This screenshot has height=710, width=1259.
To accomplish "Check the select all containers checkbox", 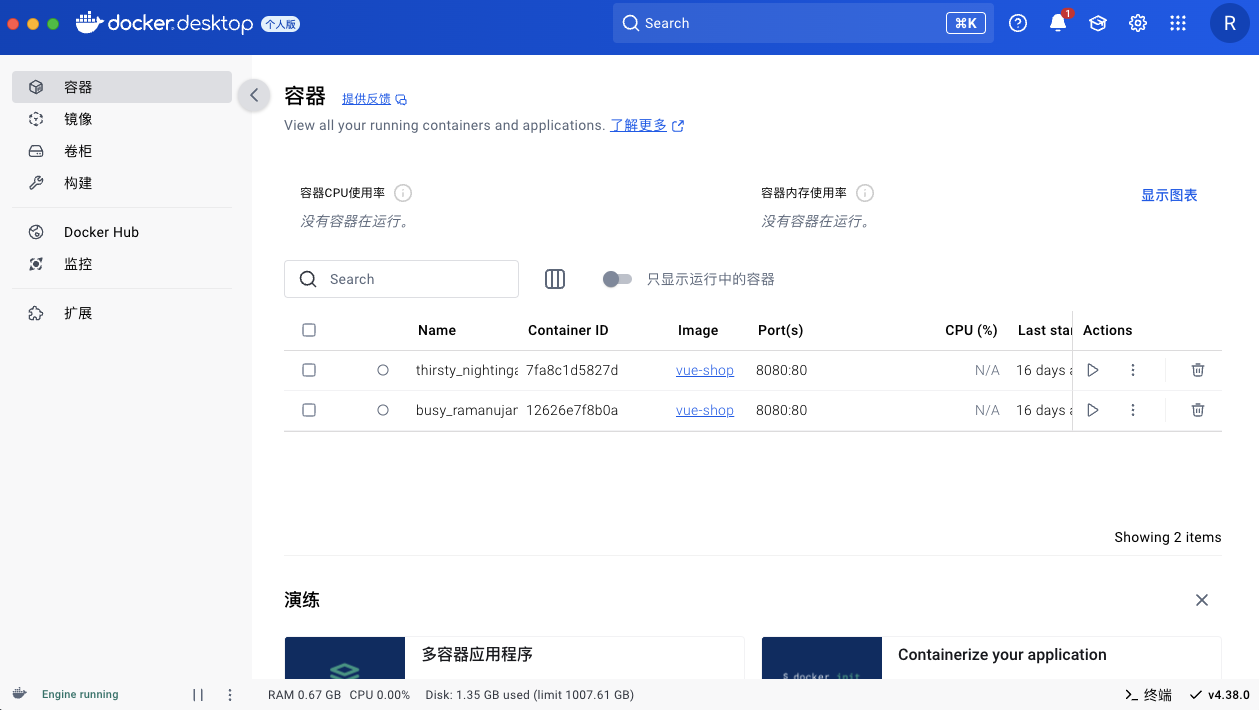I will (x=309, y=330).
